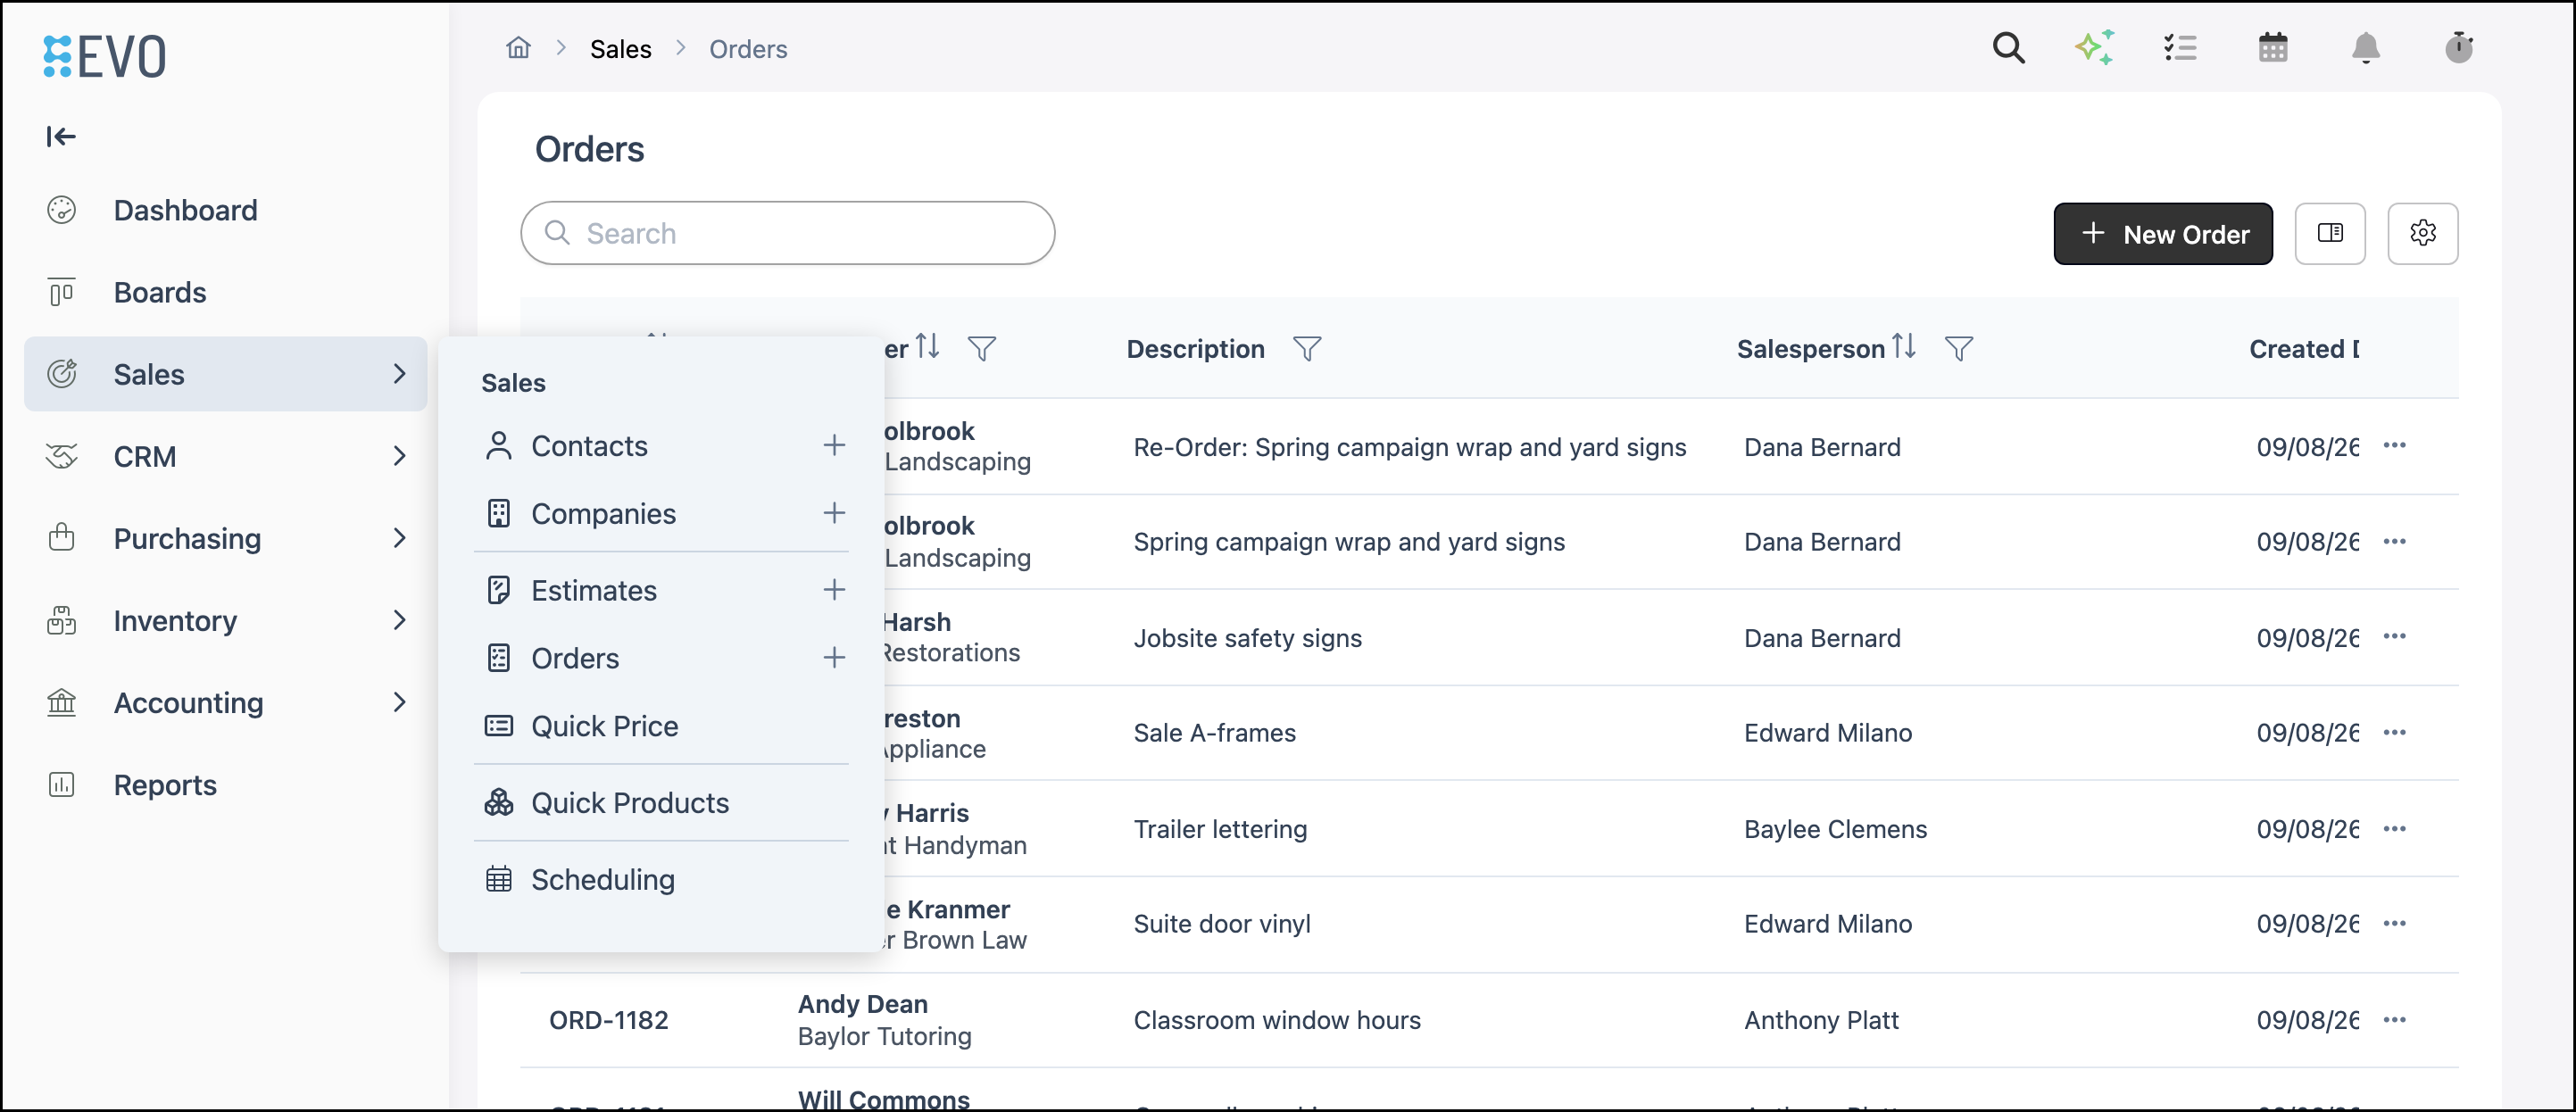Add new contact with plus icon
The image size is (2576, 1112).
[834, 445]
